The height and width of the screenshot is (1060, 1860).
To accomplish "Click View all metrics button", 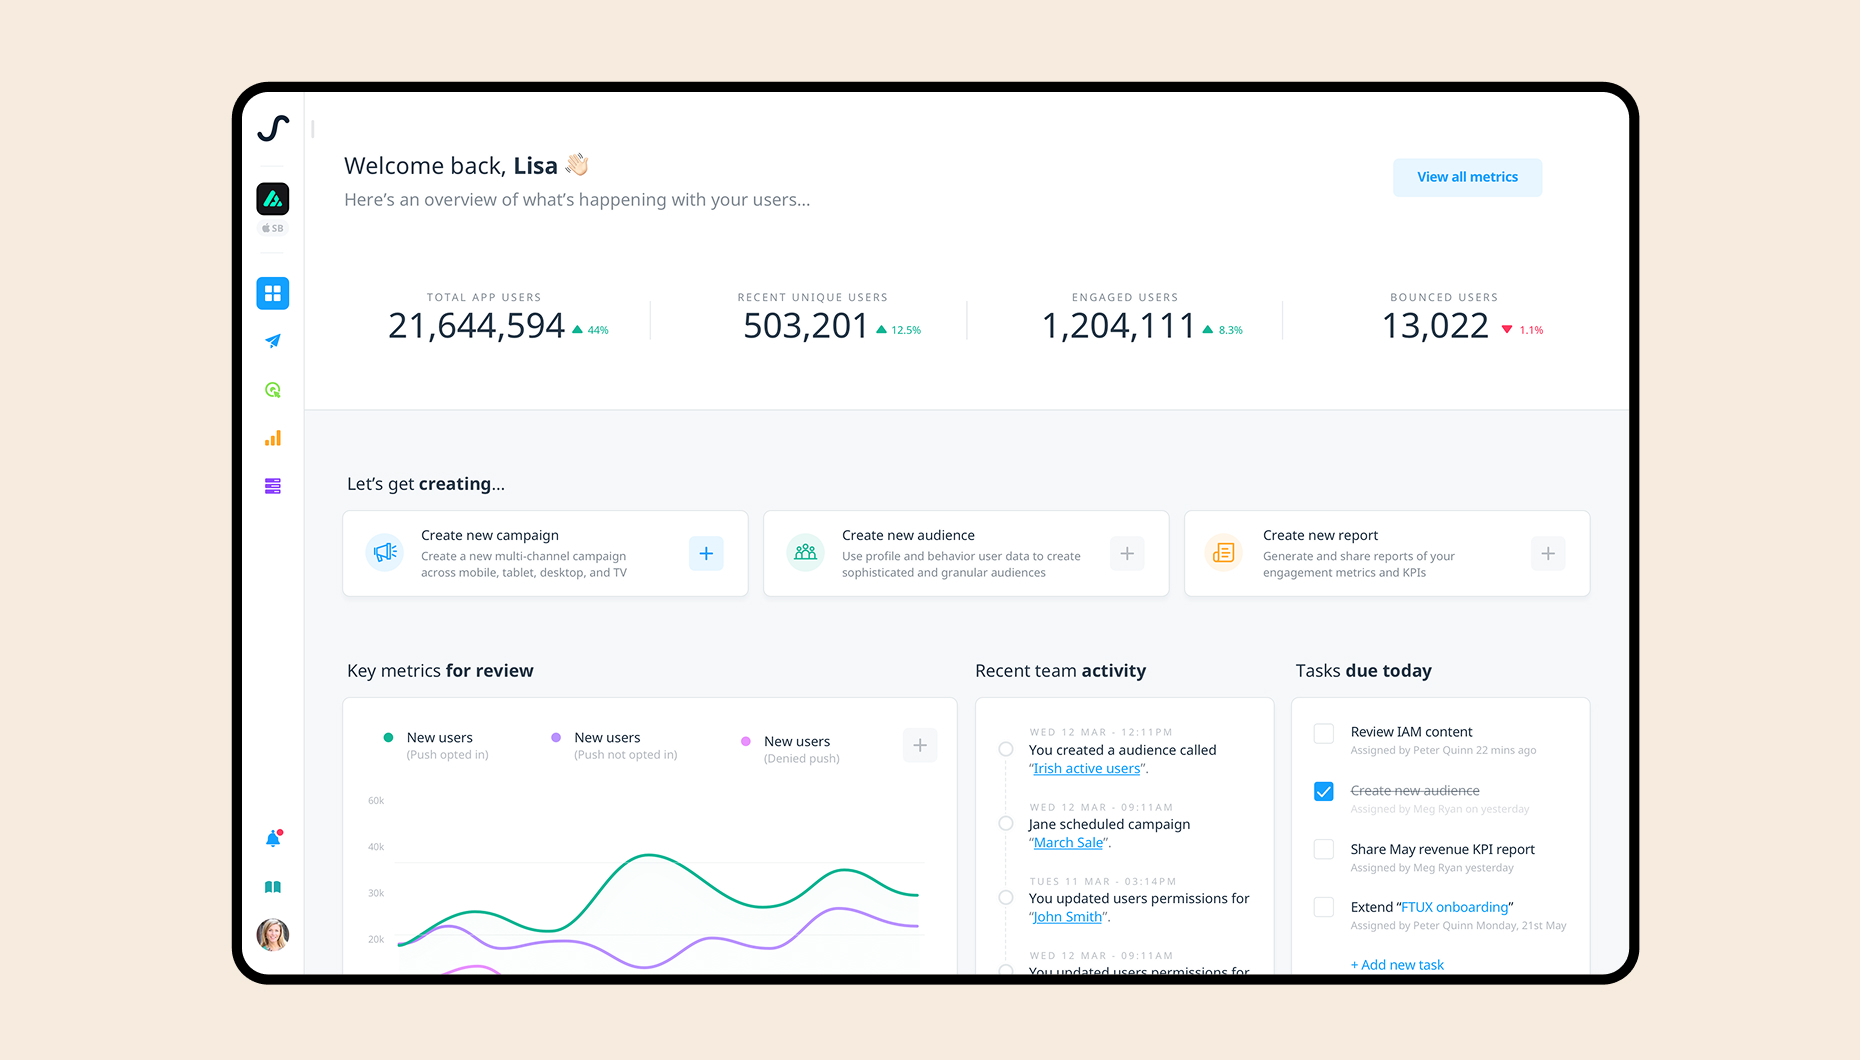I will click(x=1467, y=177).
